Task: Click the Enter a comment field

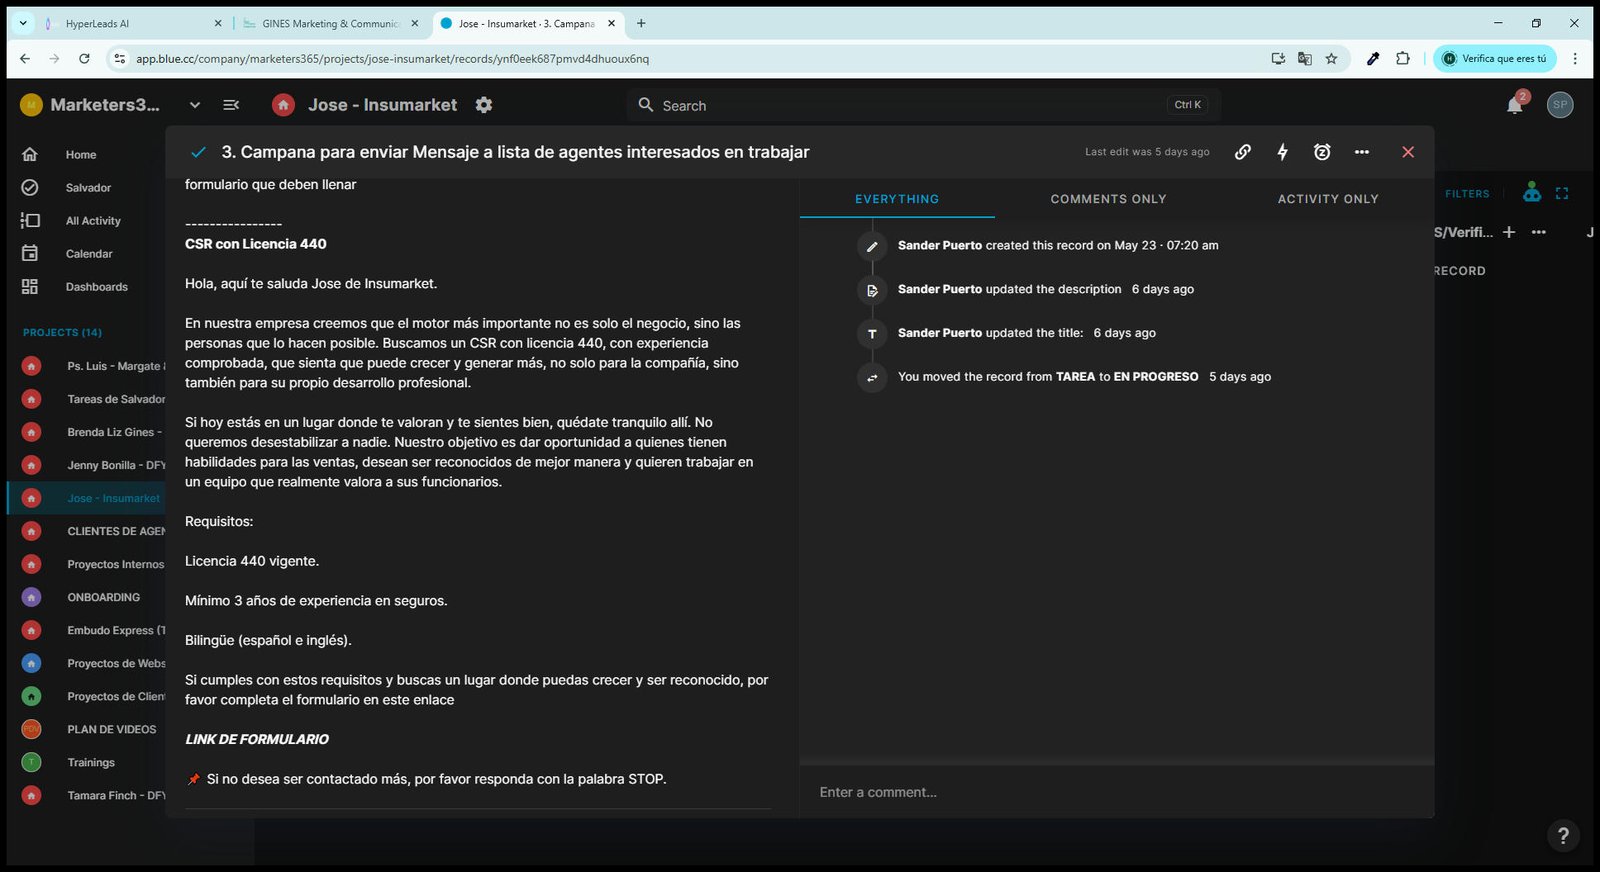Action: coord(1116,792)
